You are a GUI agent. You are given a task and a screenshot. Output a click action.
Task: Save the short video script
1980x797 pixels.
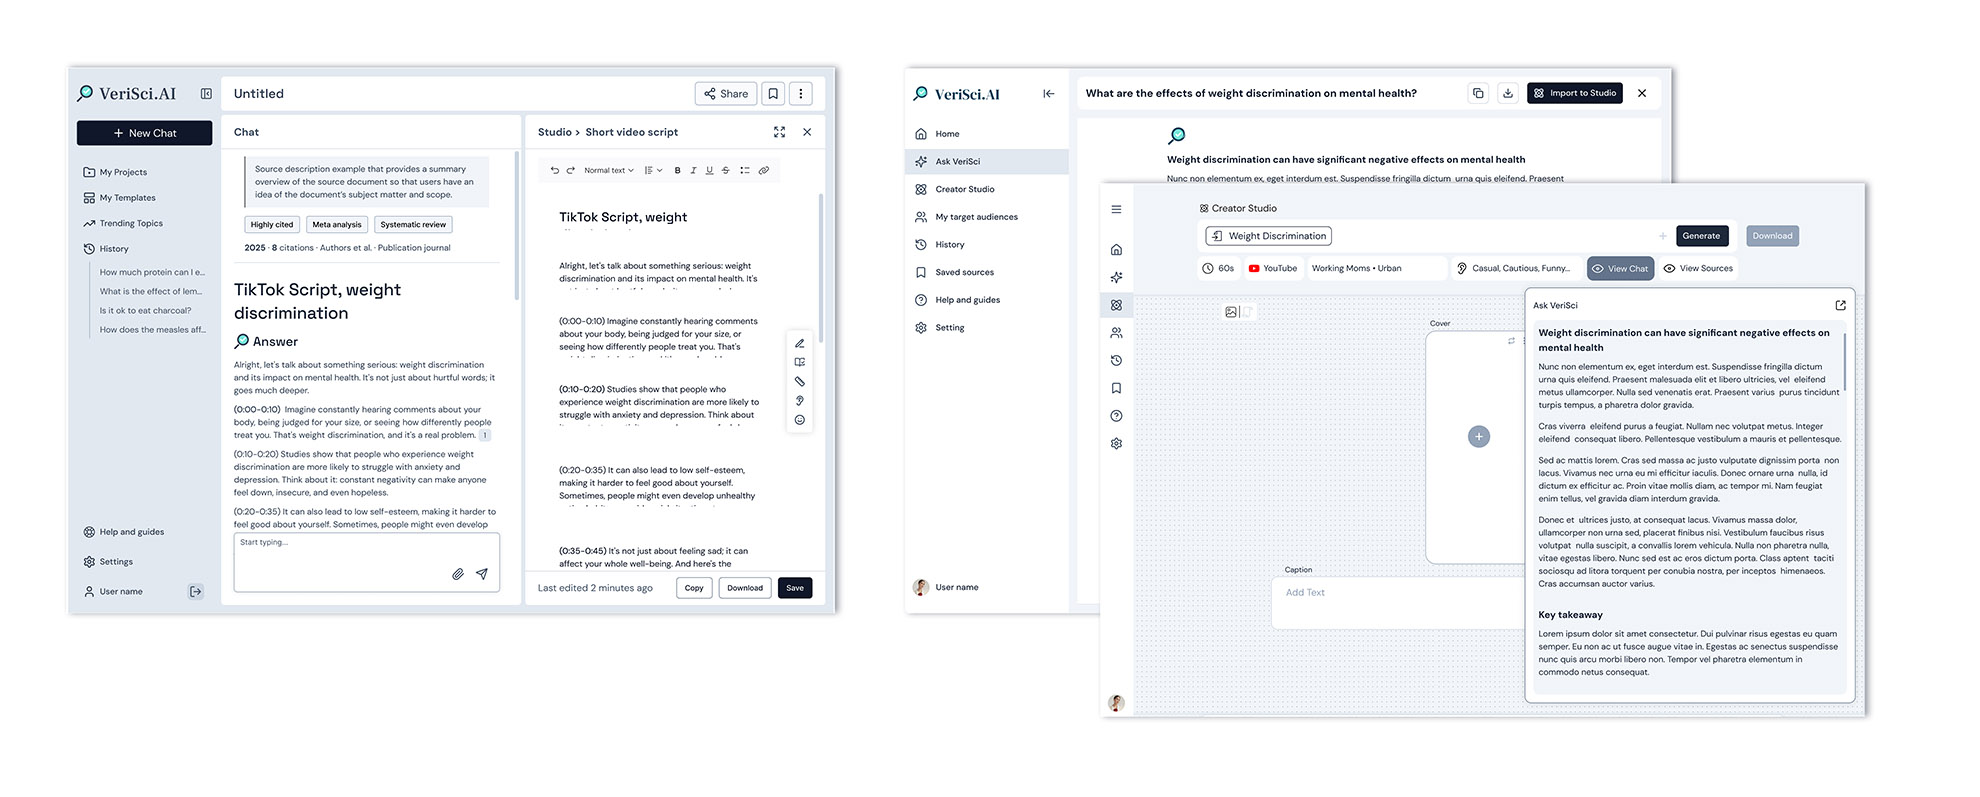pyautogui.click(x=795, y=588)
